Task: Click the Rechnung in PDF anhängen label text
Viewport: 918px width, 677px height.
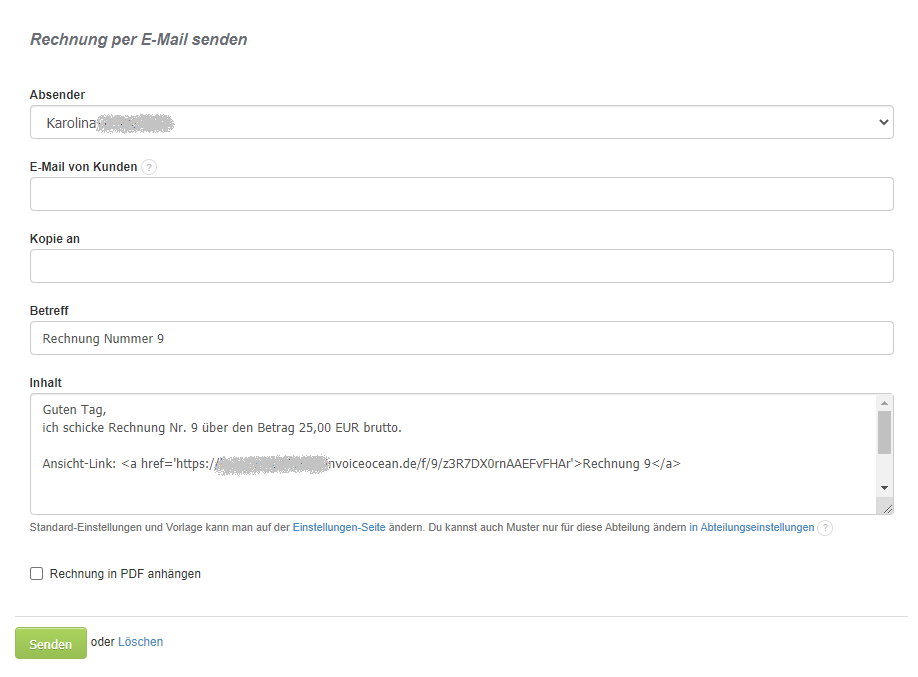Action: point(125,574)
